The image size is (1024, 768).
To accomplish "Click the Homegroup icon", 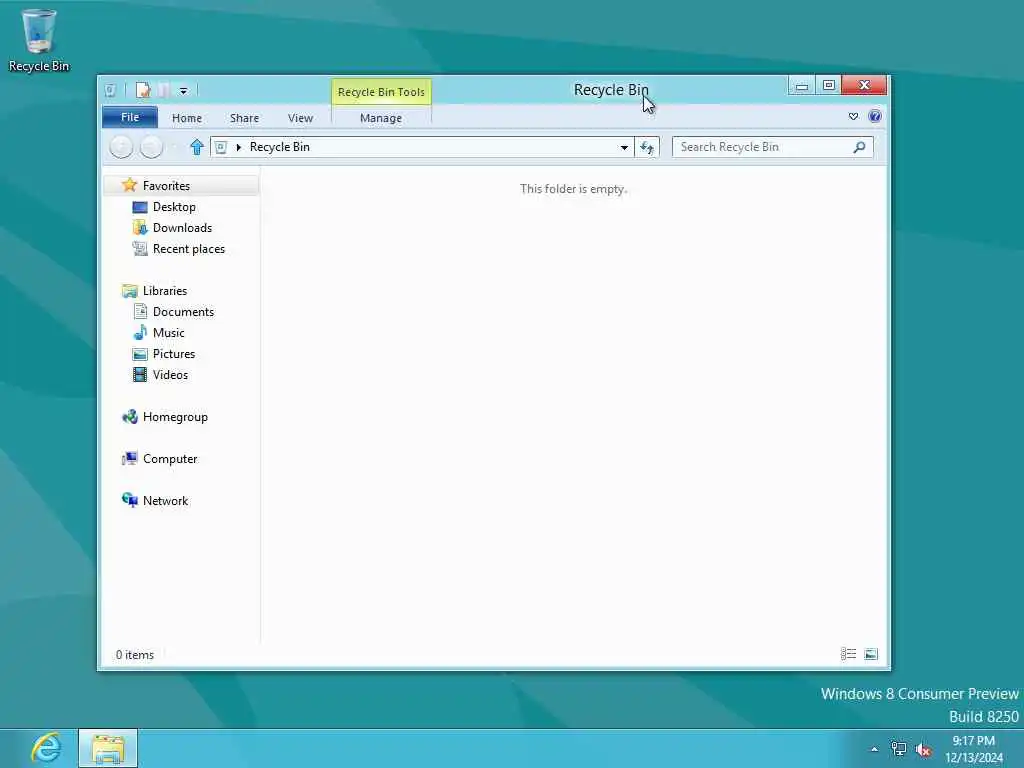I will point(129,417).
